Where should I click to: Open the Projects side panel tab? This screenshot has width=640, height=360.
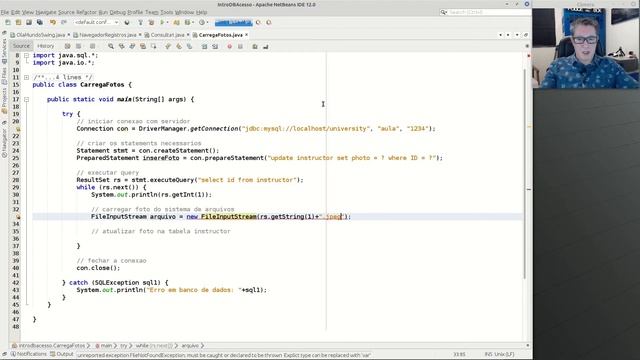pyautogui.click(x=4, y=100)
